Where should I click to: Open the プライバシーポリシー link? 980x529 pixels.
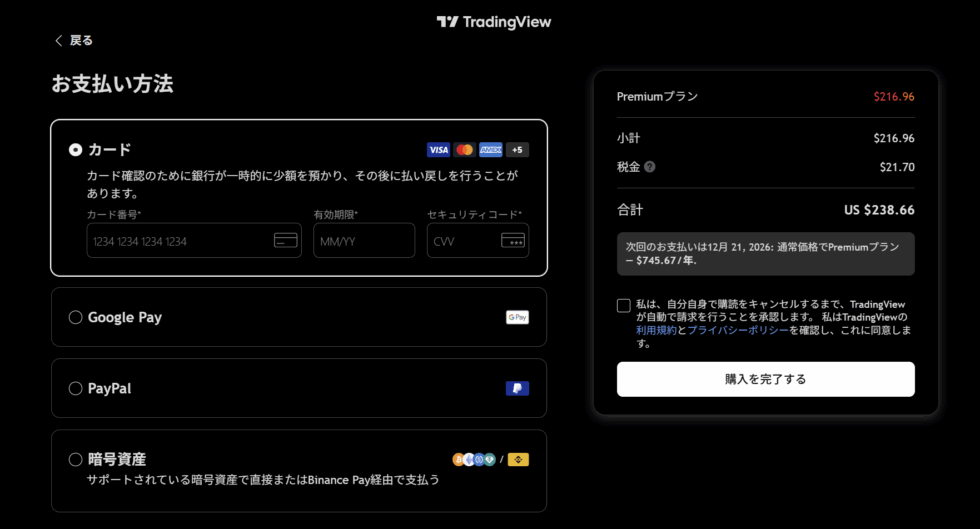click(737, 329)
